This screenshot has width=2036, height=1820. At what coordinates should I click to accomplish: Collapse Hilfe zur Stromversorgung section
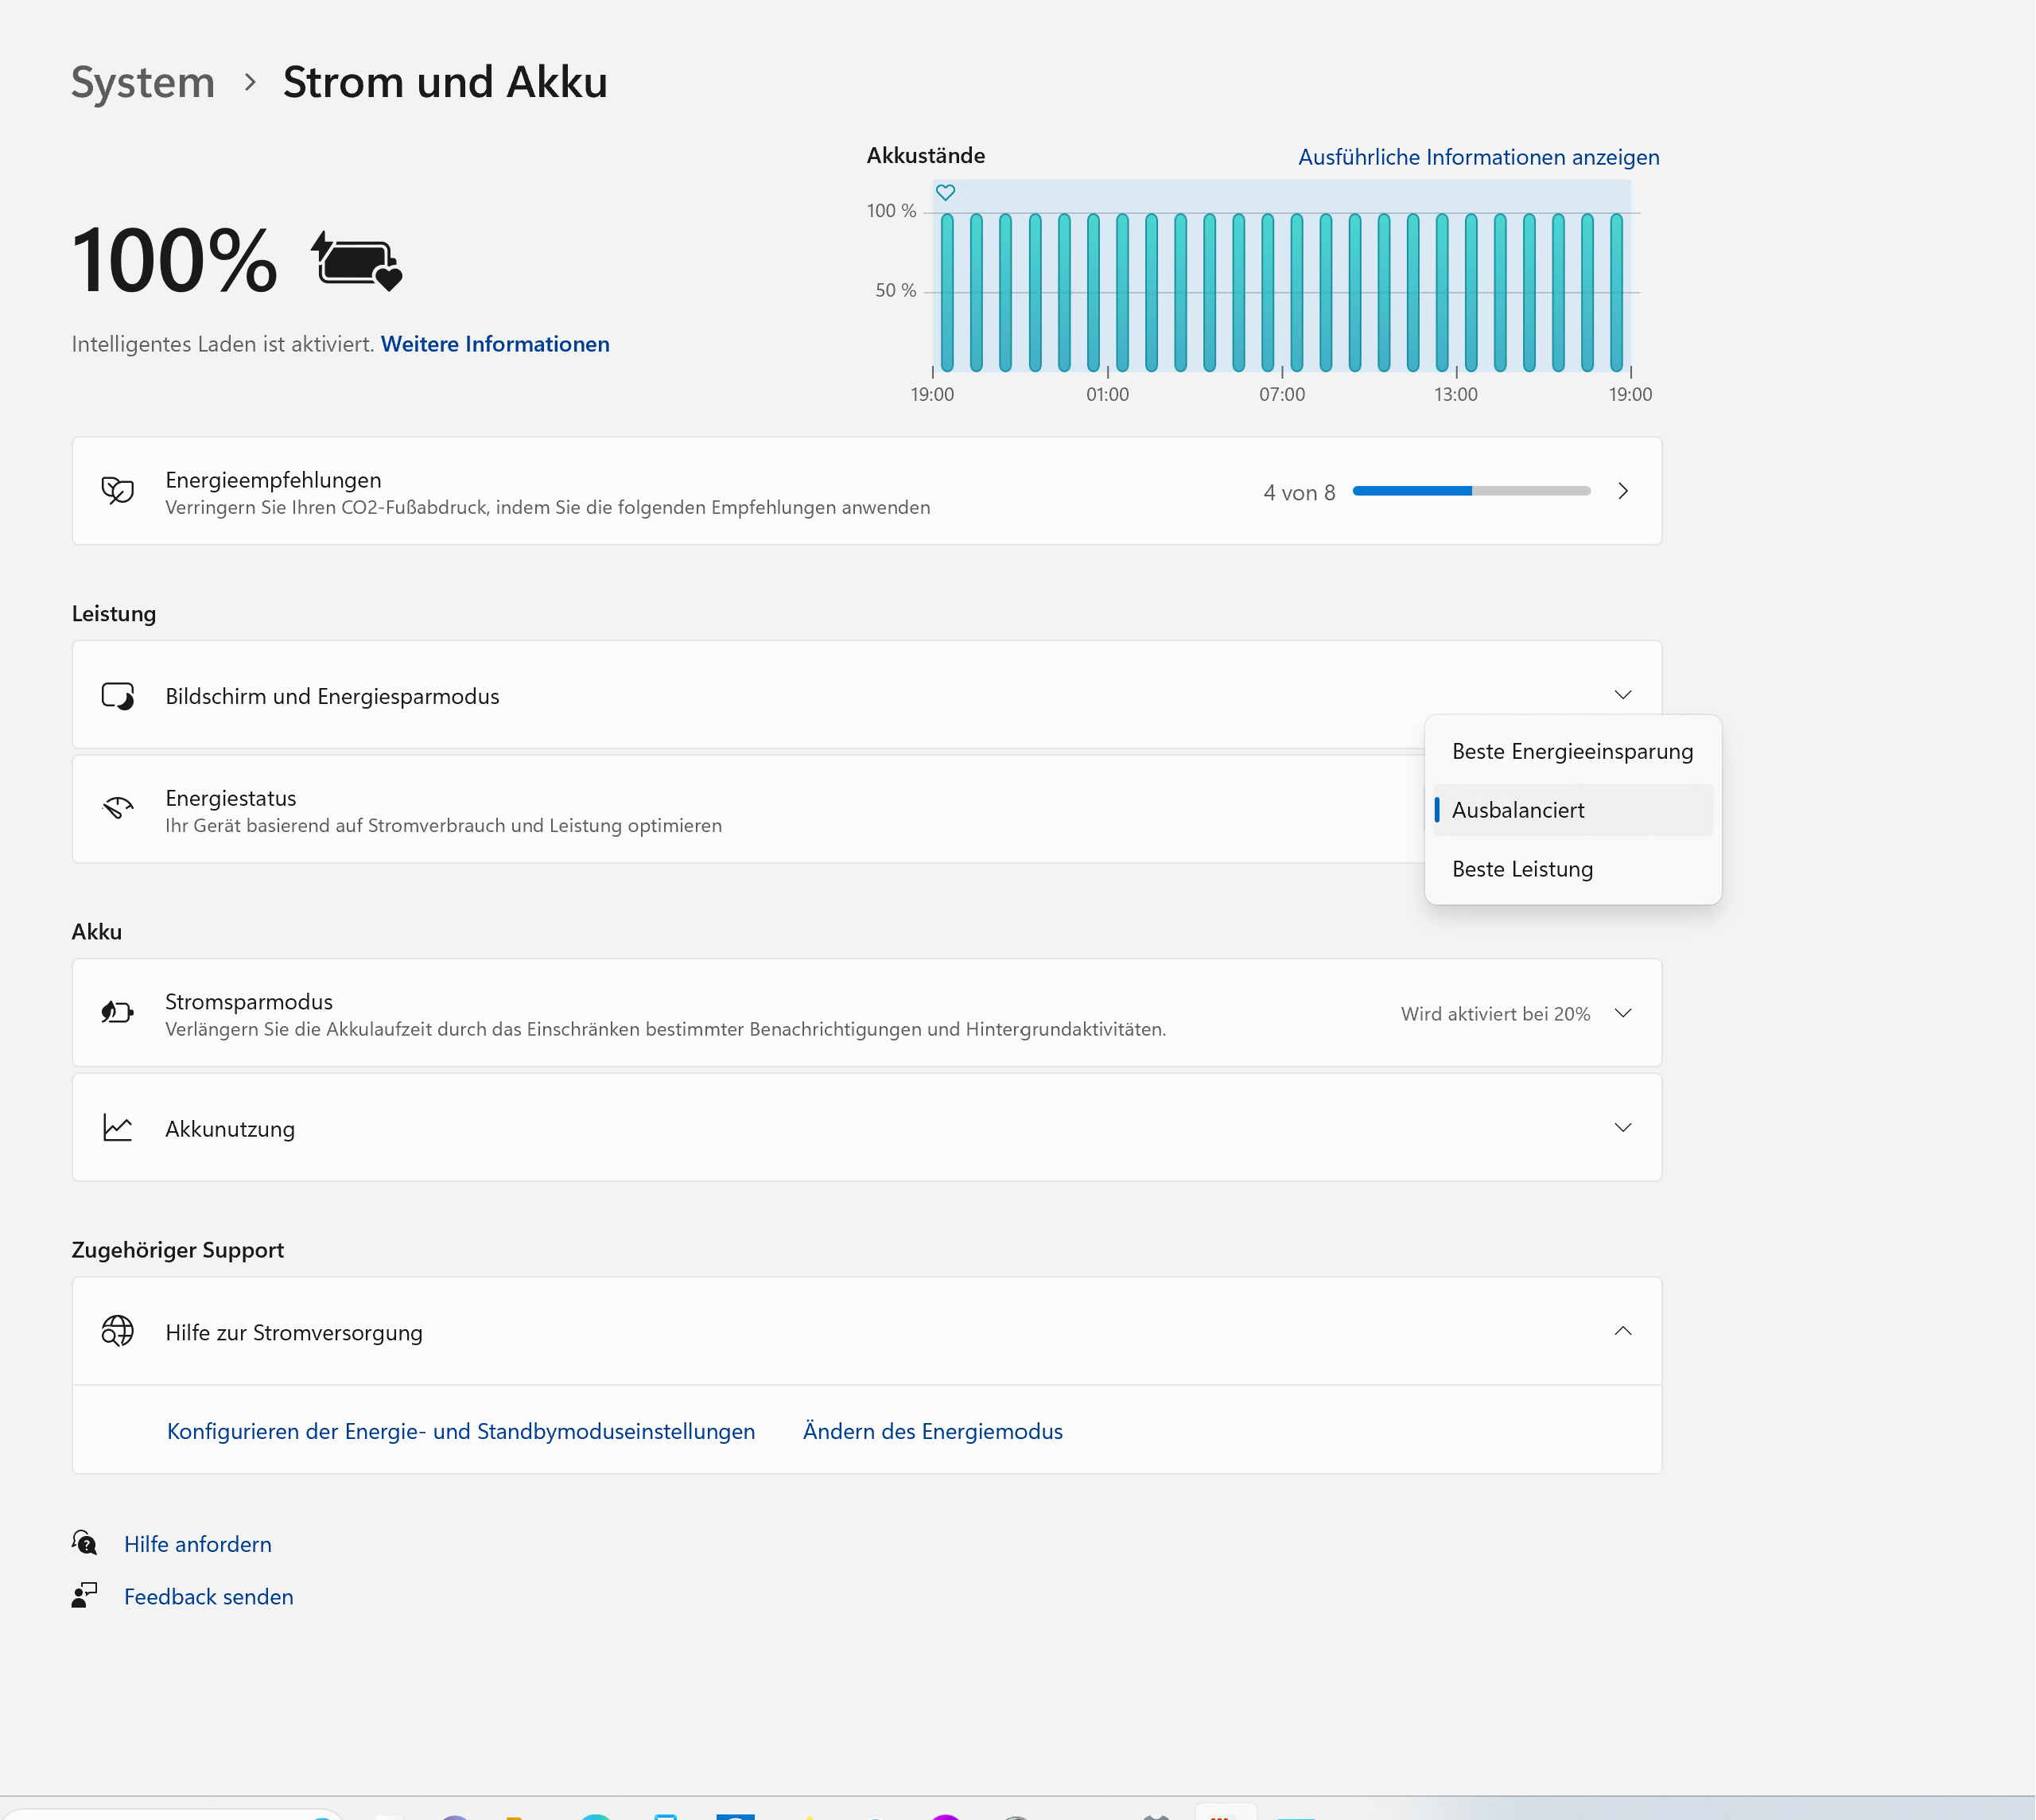[x=1622, y=1331]
